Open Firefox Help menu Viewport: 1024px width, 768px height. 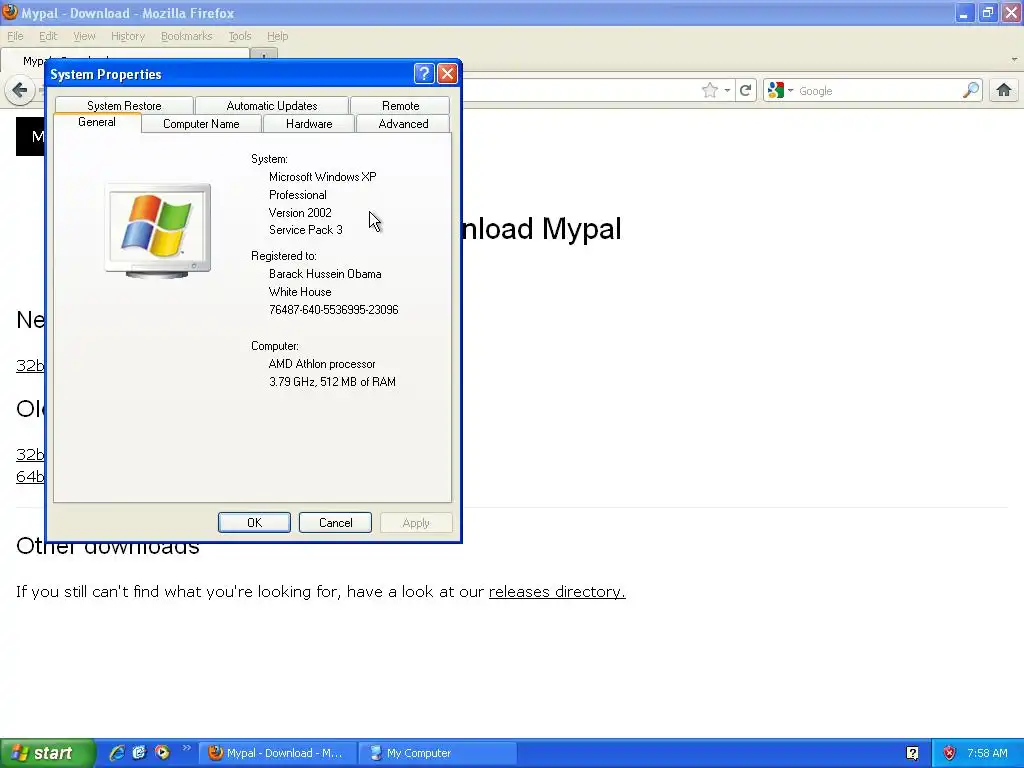(x=278, y=36)
